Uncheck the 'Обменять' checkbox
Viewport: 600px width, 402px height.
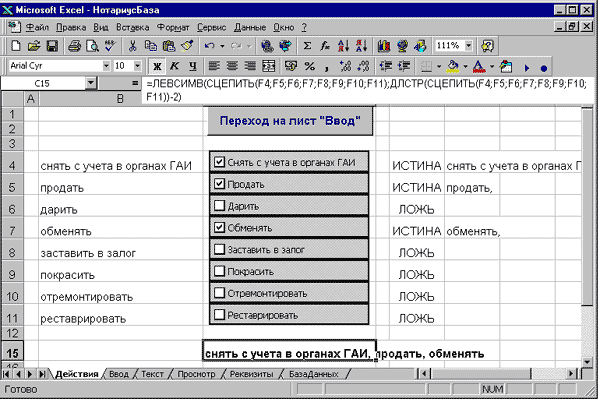tap(219, 227)
